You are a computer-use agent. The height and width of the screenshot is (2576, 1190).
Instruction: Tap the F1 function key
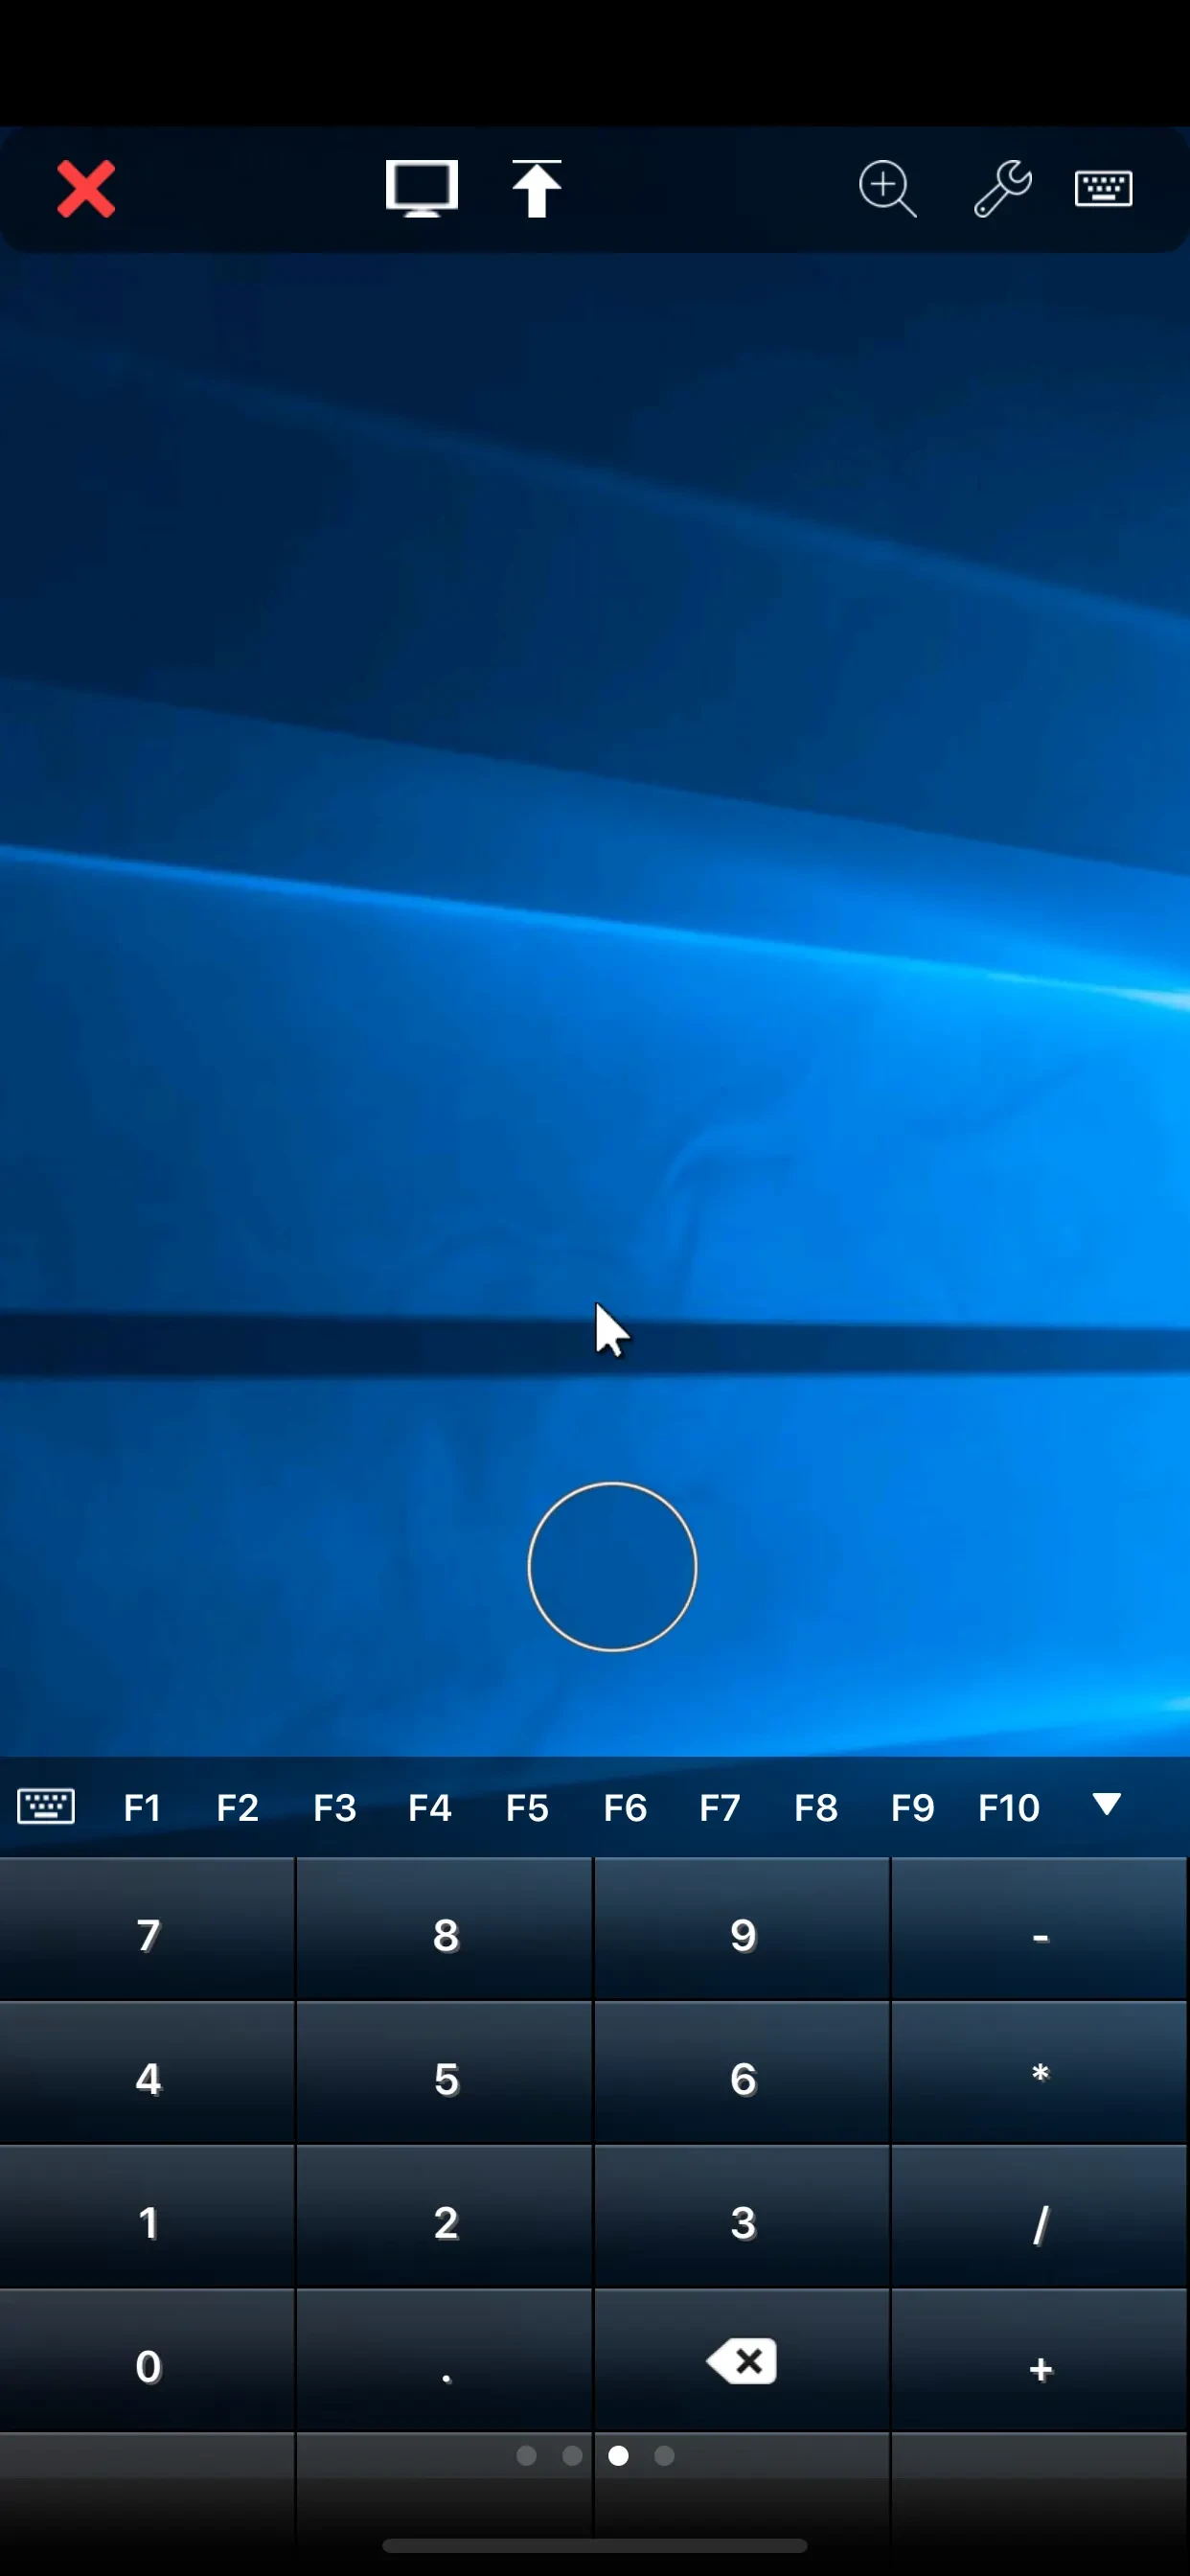pyautogui.click(x=142, y=1807)
